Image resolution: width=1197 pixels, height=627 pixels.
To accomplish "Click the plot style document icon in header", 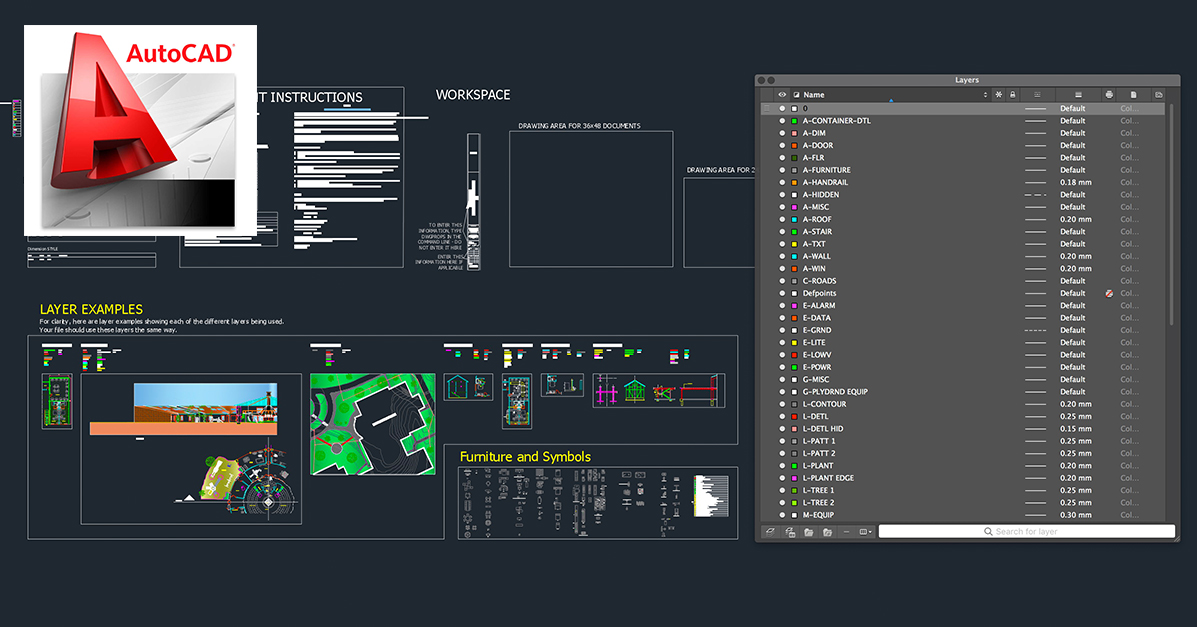I will (1133, 94).
